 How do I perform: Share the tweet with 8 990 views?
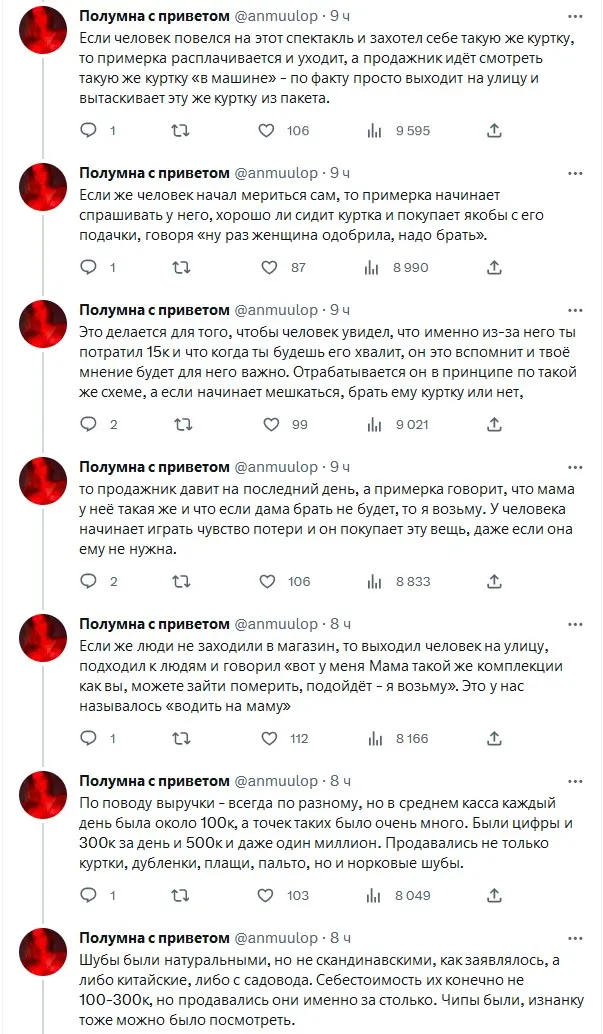point(494,267)
